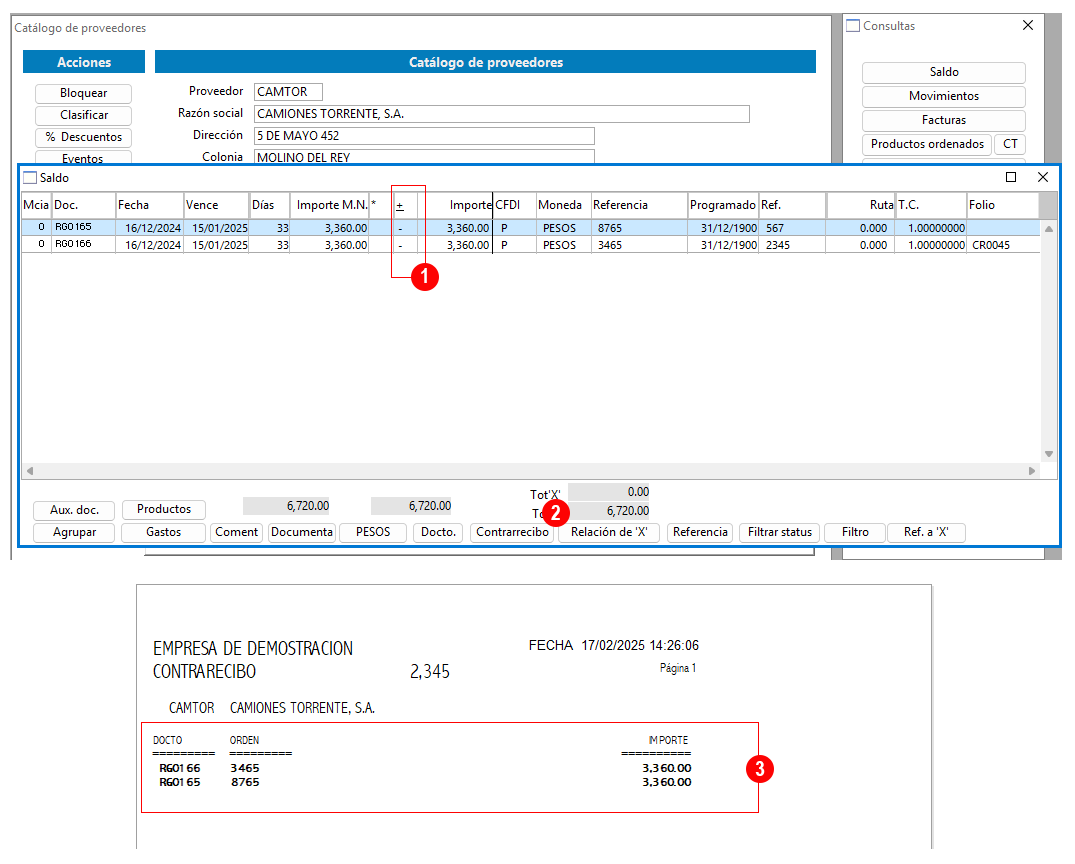Click the Relación de 'X' button
Image resolution: width=1075 pixels, height=864 pixels.
[x=609, y=533]
